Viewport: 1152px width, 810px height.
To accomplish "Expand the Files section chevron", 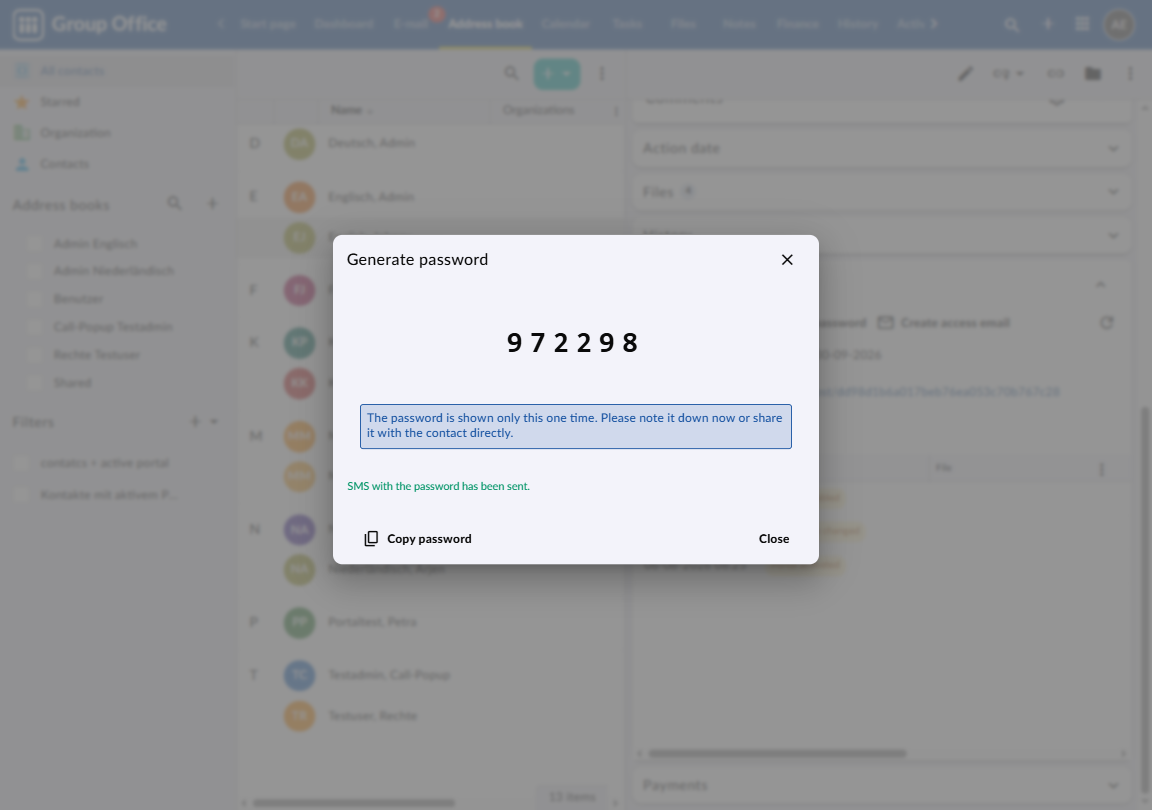I will pos(1113,193).
